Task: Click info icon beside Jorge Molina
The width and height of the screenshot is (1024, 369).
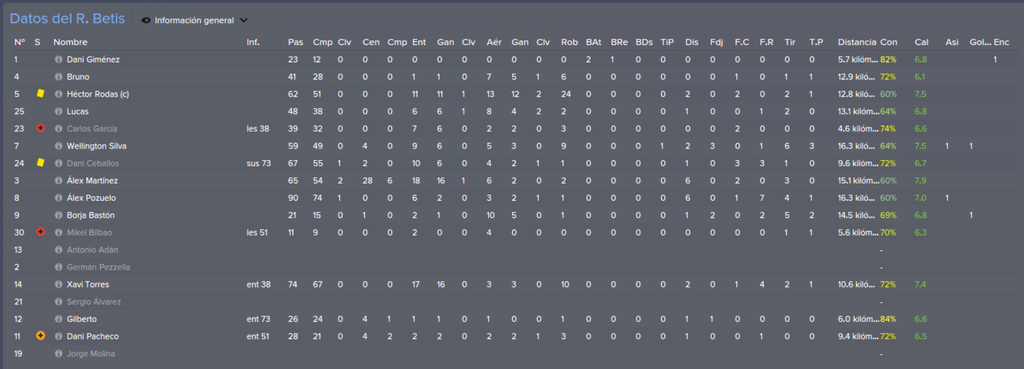Action: click(x=58, y=354)
